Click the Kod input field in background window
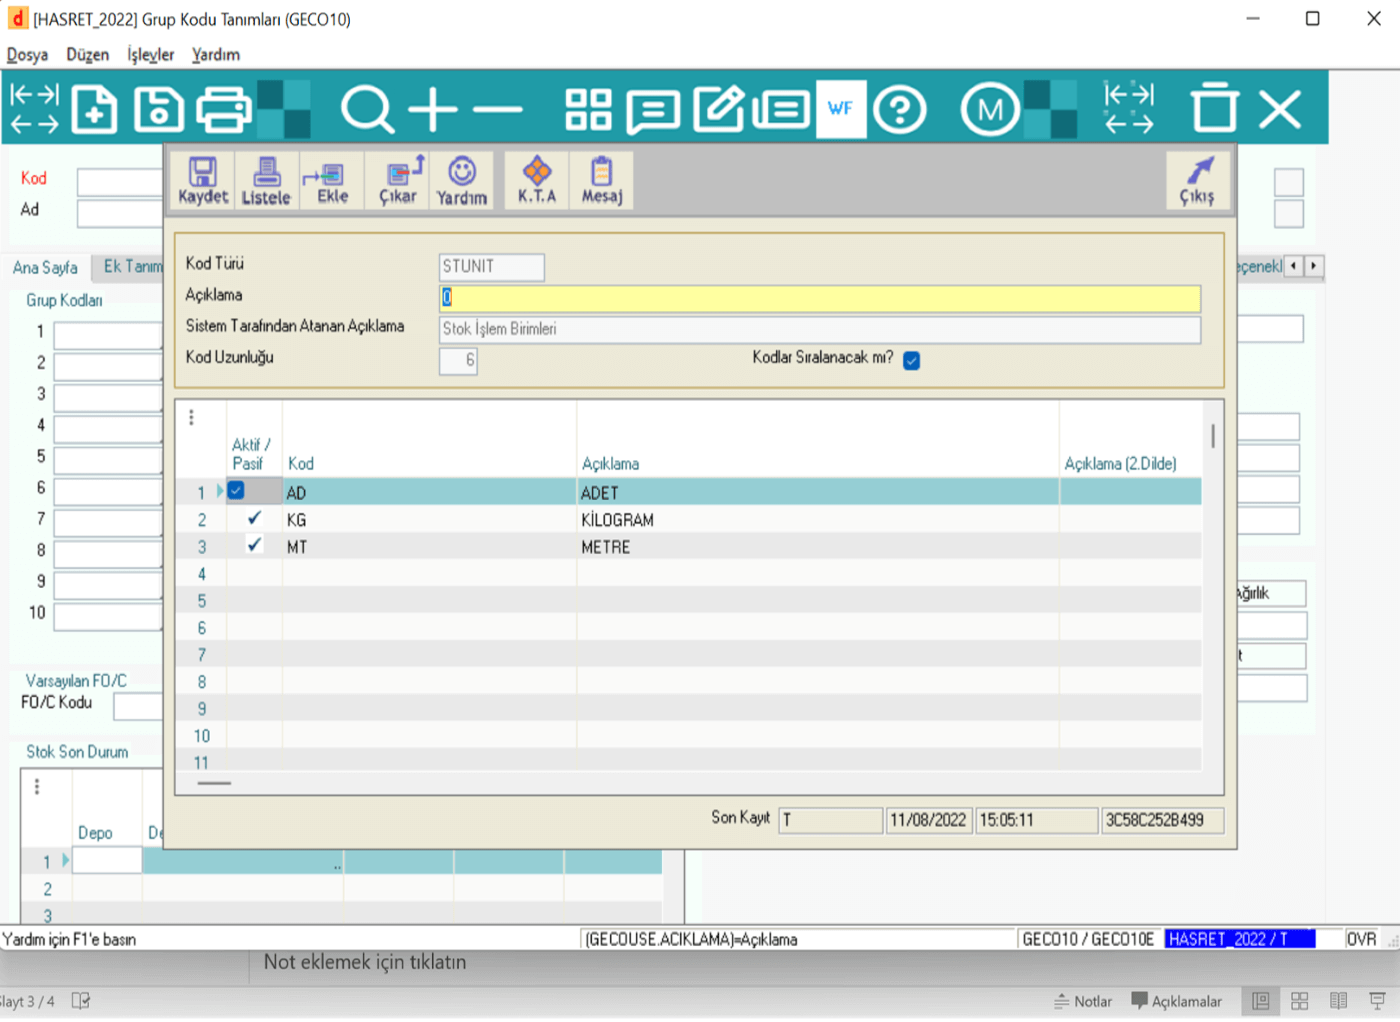Image resolution: width=1400 pixels, height=1022 pixels. pyautogui.click(x=120, y=182)
